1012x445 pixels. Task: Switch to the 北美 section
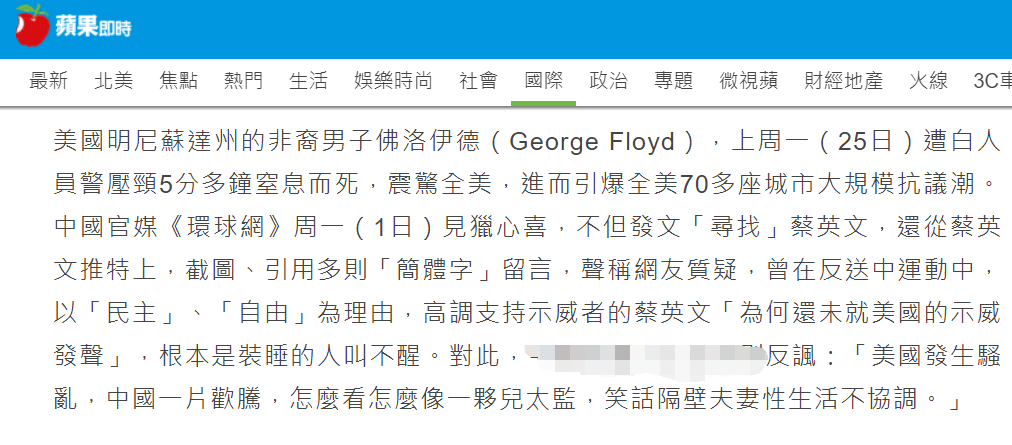(114, 81)
